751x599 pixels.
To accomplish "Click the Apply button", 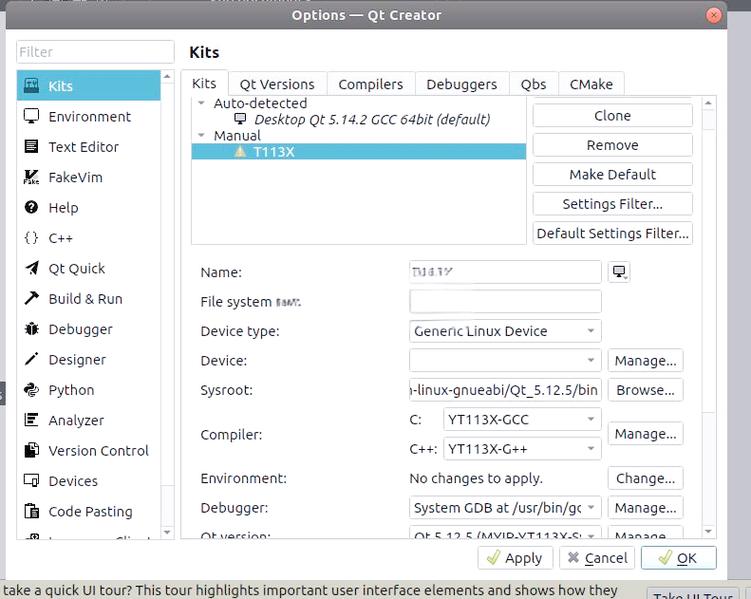I will [x=515, y=558].
